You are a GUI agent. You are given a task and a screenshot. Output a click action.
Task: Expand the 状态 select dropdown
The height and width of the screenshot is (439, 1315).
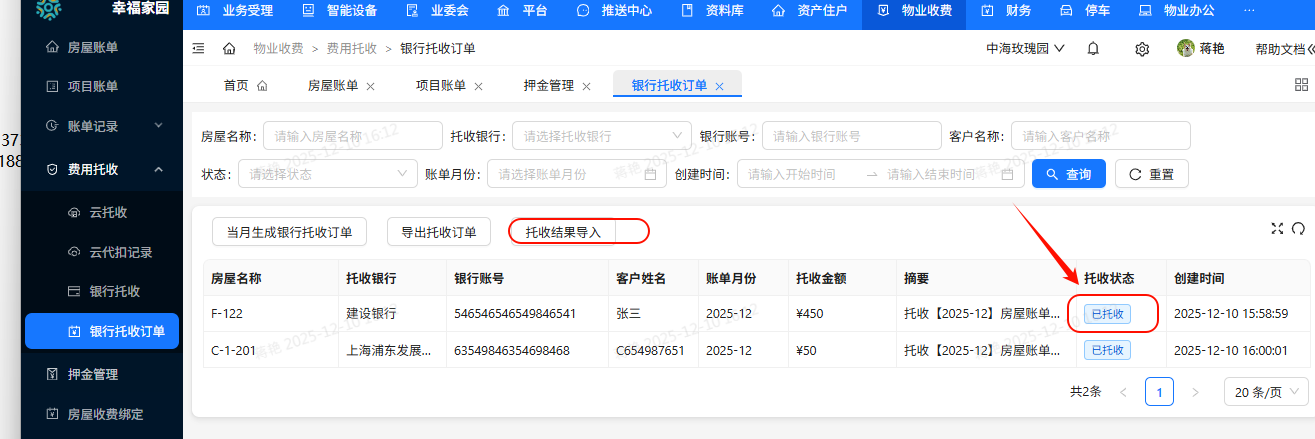point(327,174)
